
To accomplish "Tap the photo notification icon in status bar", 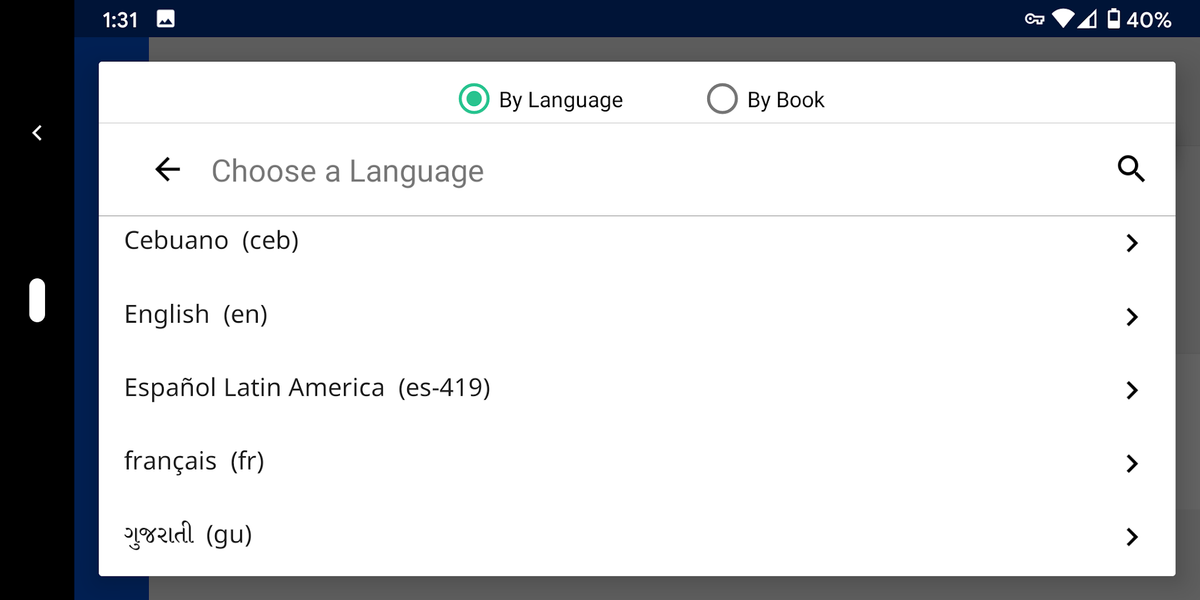I will click(x=166, y=19).
